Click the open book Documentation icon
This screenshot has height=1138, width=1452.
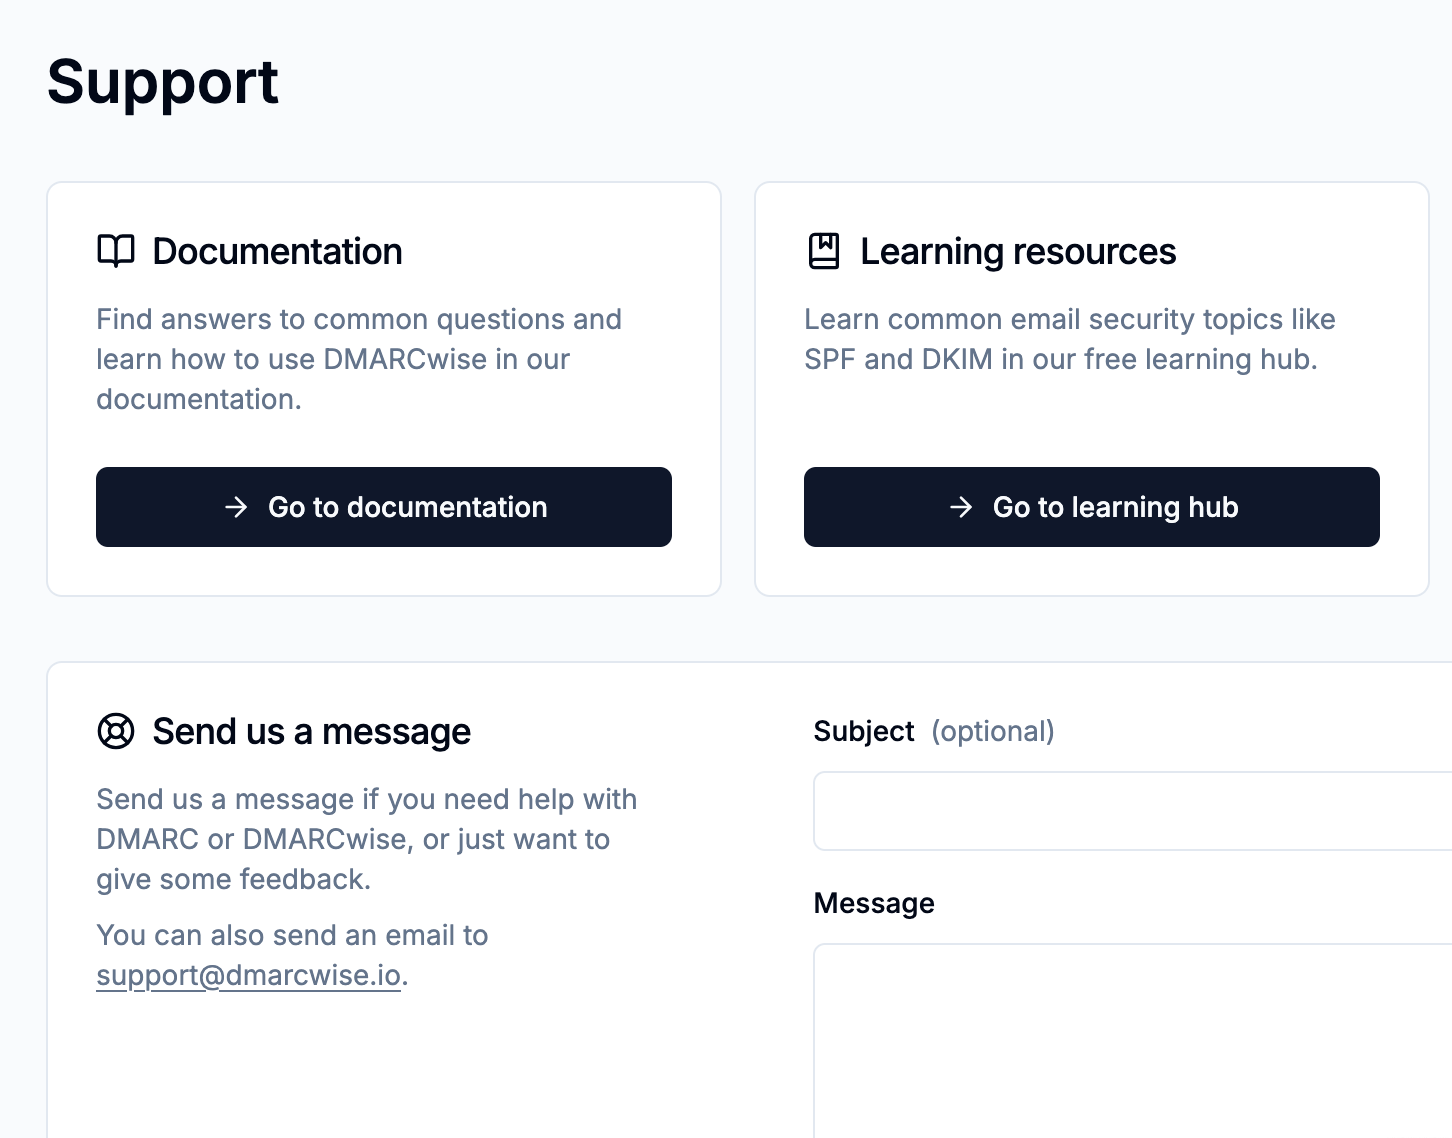click(x=115, y=251)
